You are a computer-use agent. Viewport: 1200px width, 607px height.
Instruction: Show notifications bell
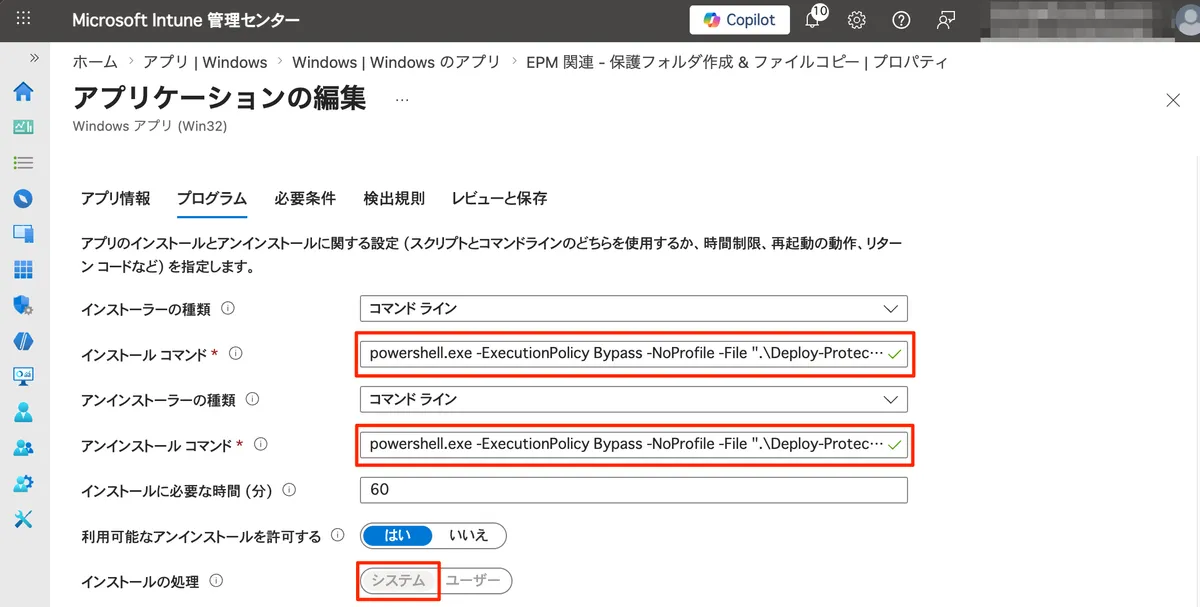pyautogui.click(x=814, y=20)
